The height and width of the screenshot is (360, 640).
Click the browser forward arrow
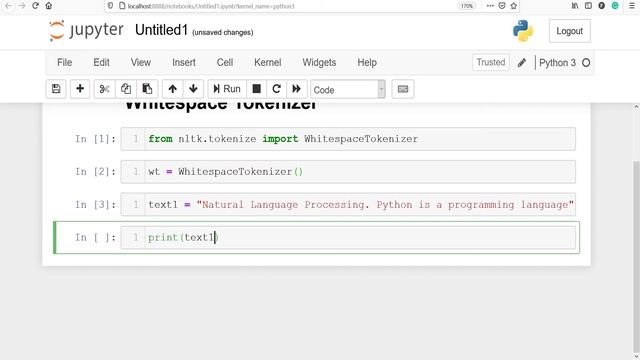[x=22, y=6]
